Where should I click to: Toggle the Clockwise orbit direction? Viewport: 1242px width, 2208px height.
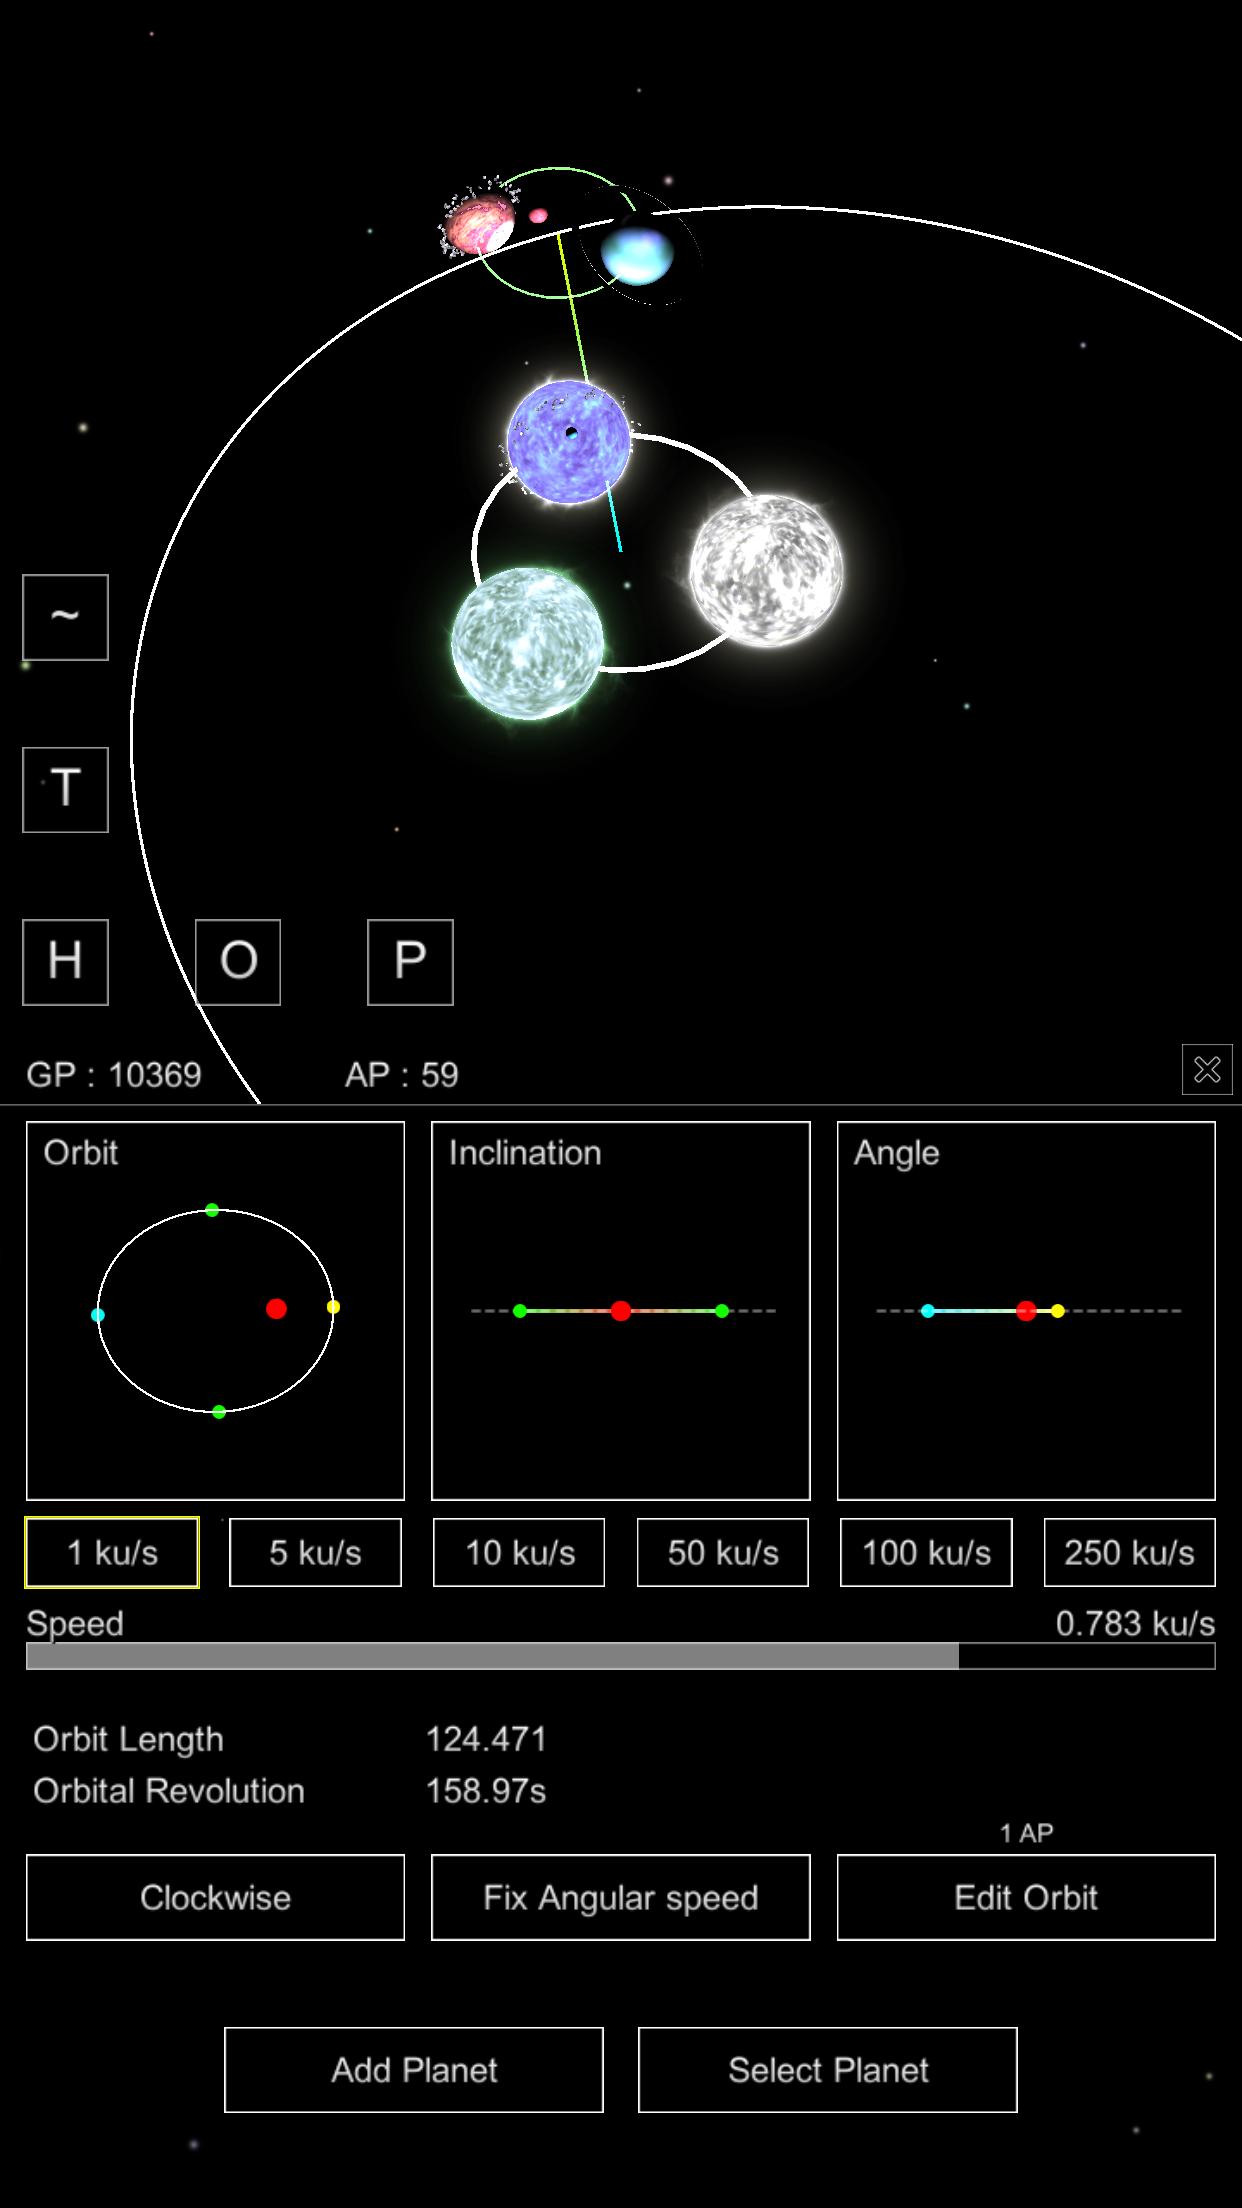point(215,1897)
